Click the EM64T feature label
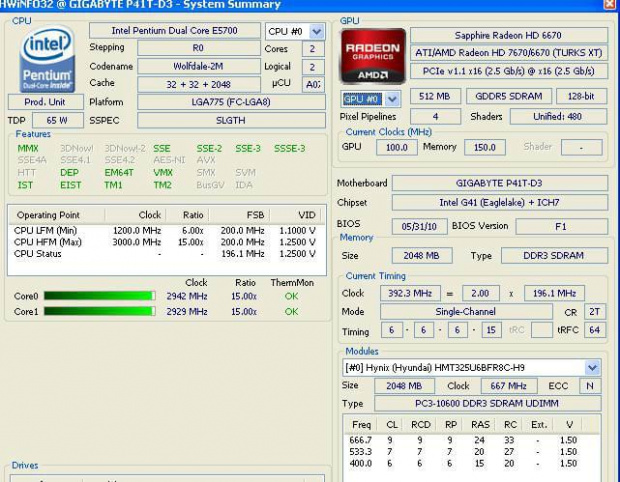Screen dimensions: 620x482 [119, 173]
